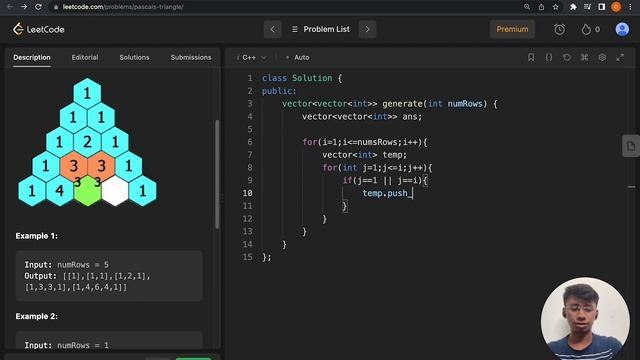
Task: Click the browser share icon
Action: point(541,7)
